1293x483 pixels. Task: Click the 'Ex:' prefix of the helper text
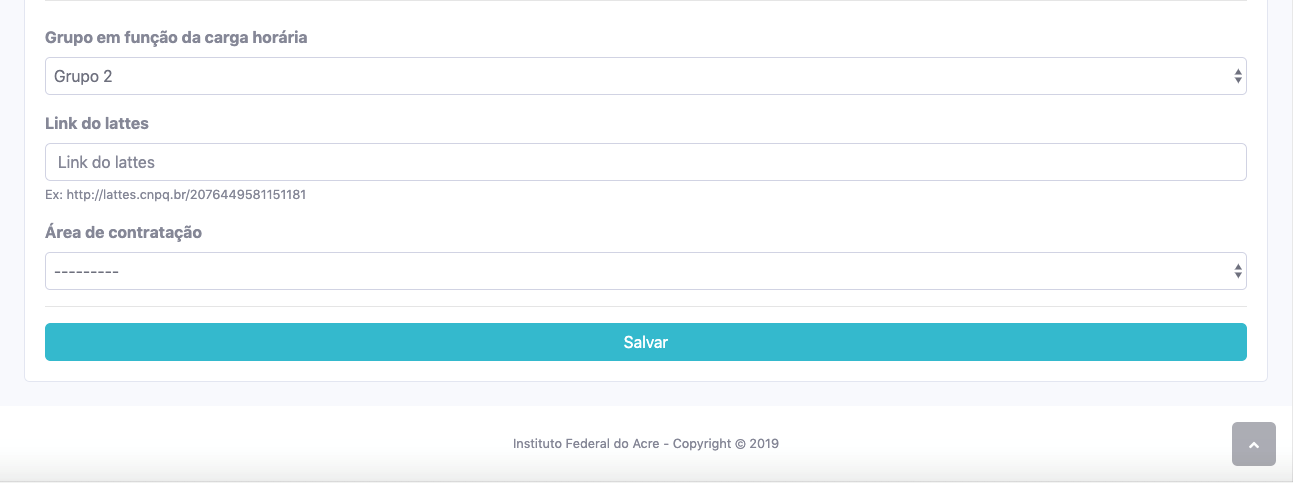(x=54, y=195)
